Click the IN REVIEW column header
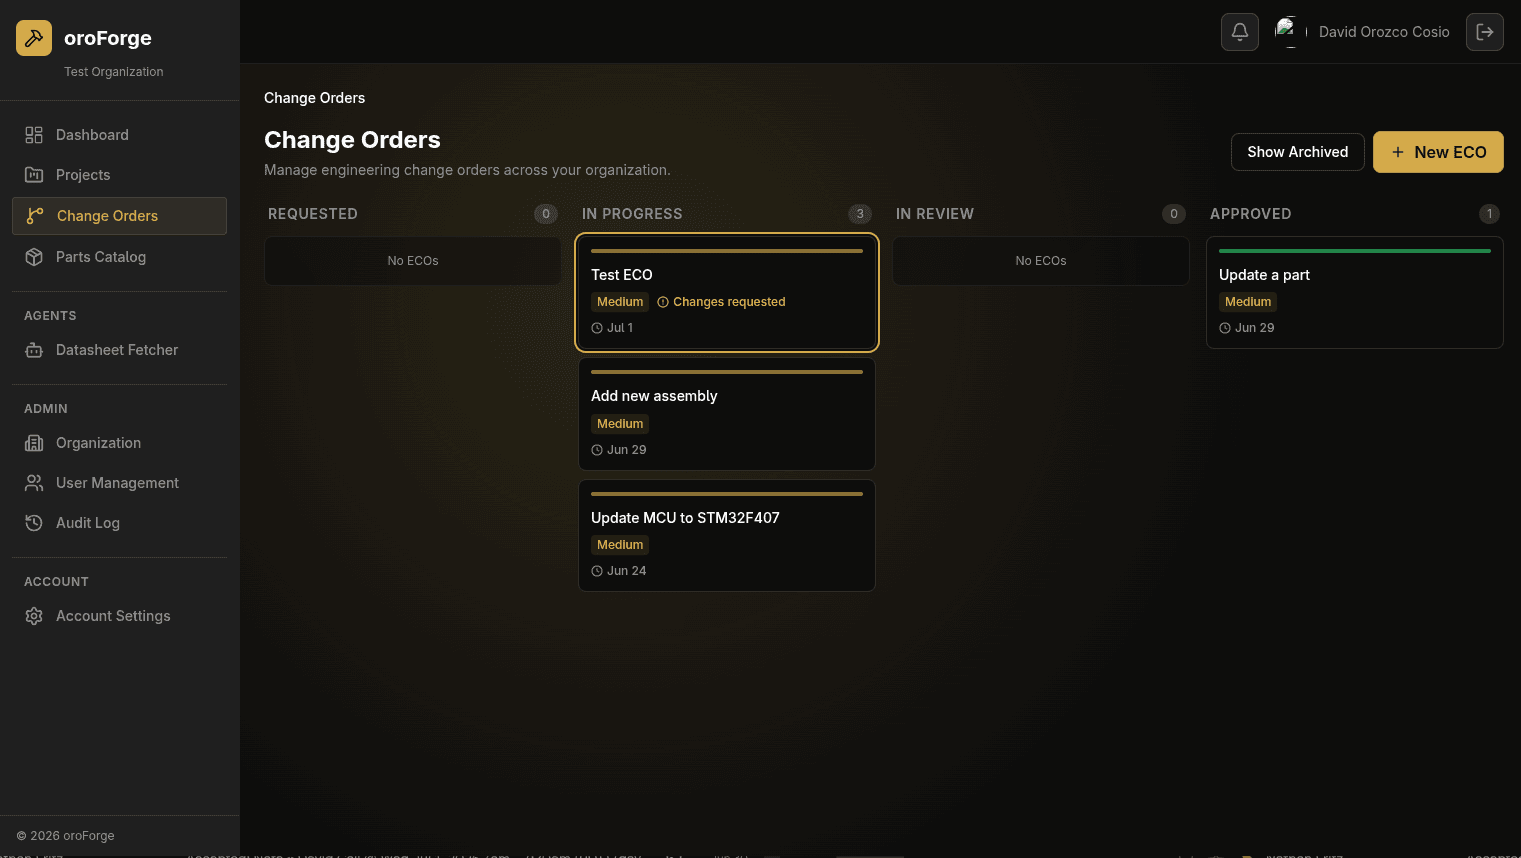 935,214
